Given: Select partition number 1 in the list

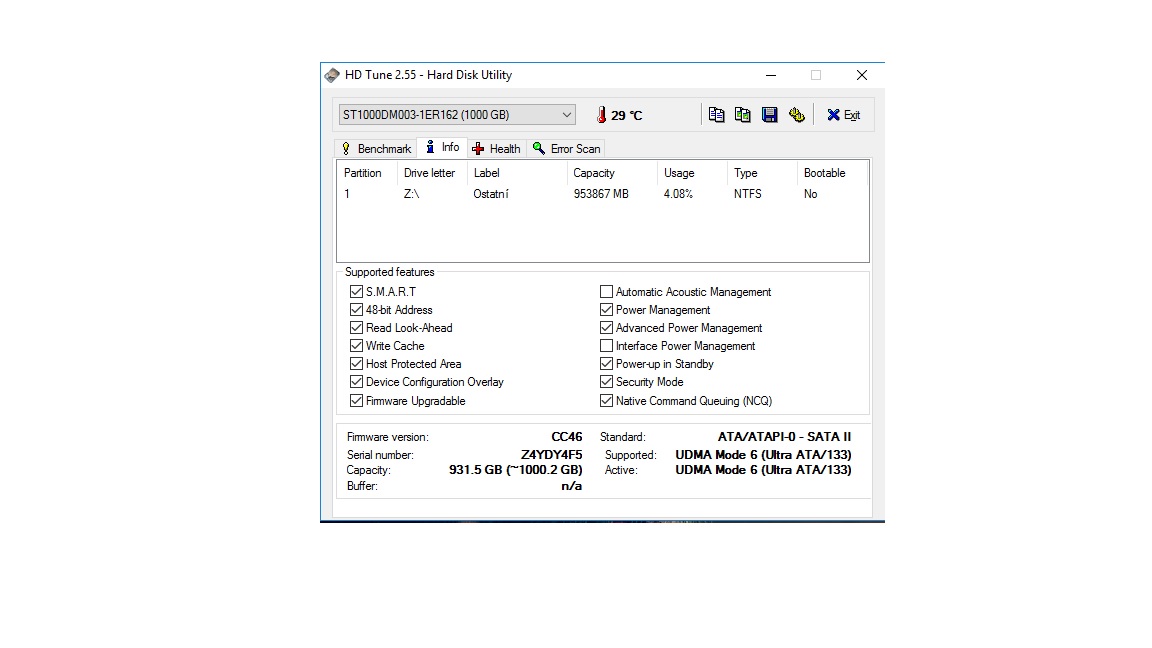Looking at the screenshot, I should pos(347,194).
